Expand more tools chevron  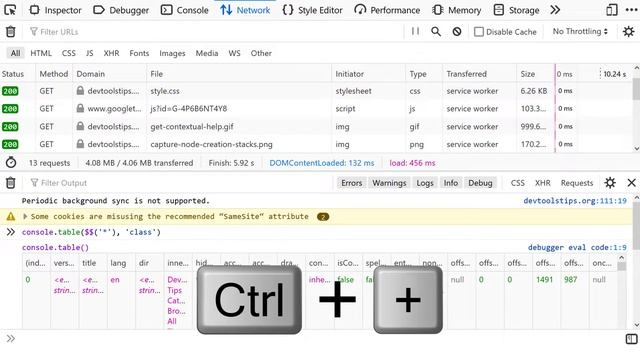(x=555, y=10)
